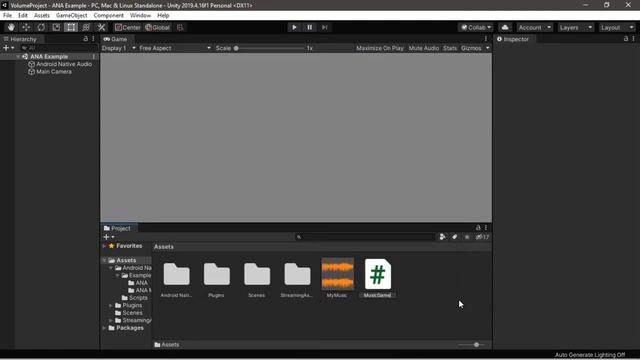
Task: Lock the Inspector panel
Action: coord(626,39)
